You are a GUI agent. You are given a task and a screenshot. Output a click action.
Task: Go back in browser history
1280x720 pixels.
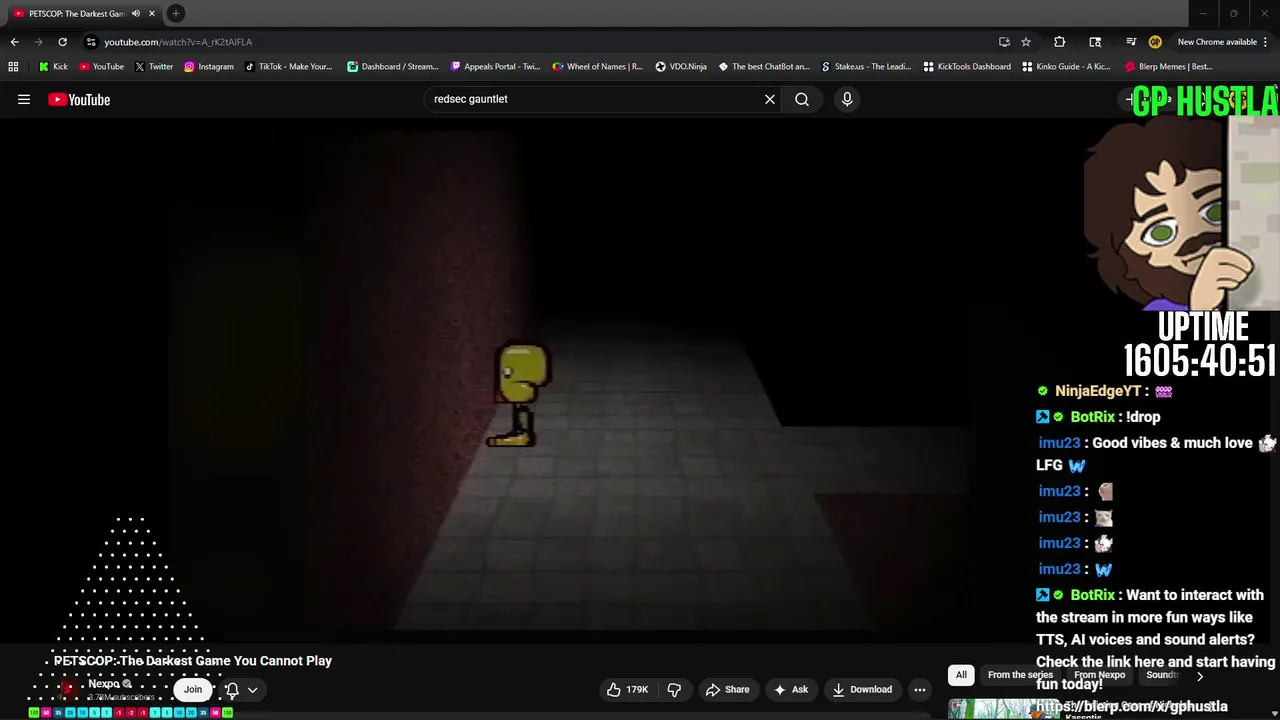[x=14, y=42]
